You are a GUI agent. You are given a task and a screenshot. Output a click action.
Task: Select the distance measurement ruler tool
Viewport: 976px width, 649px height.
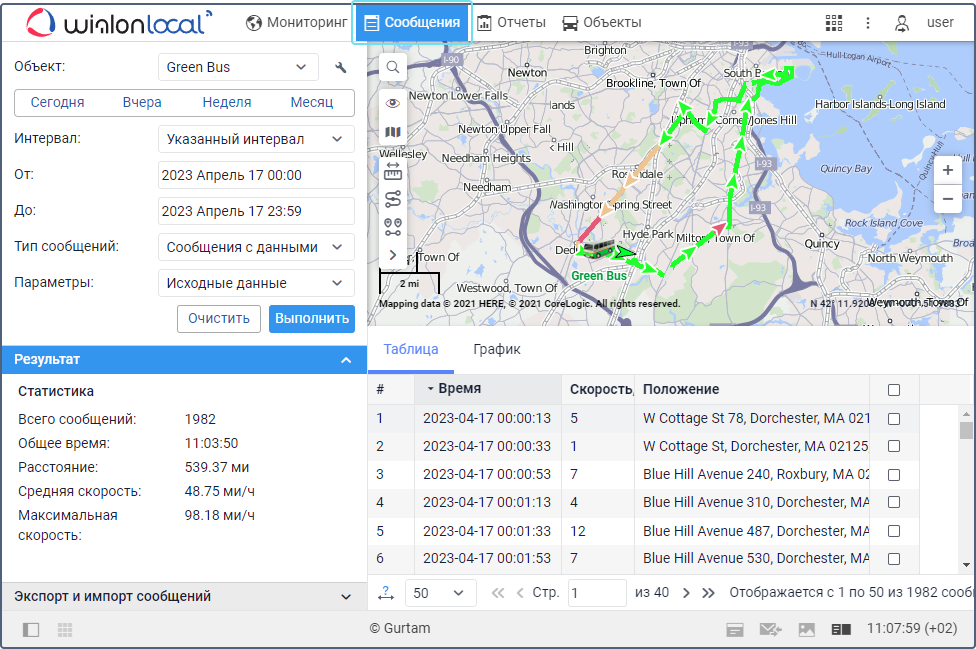(x=393, y=170)
